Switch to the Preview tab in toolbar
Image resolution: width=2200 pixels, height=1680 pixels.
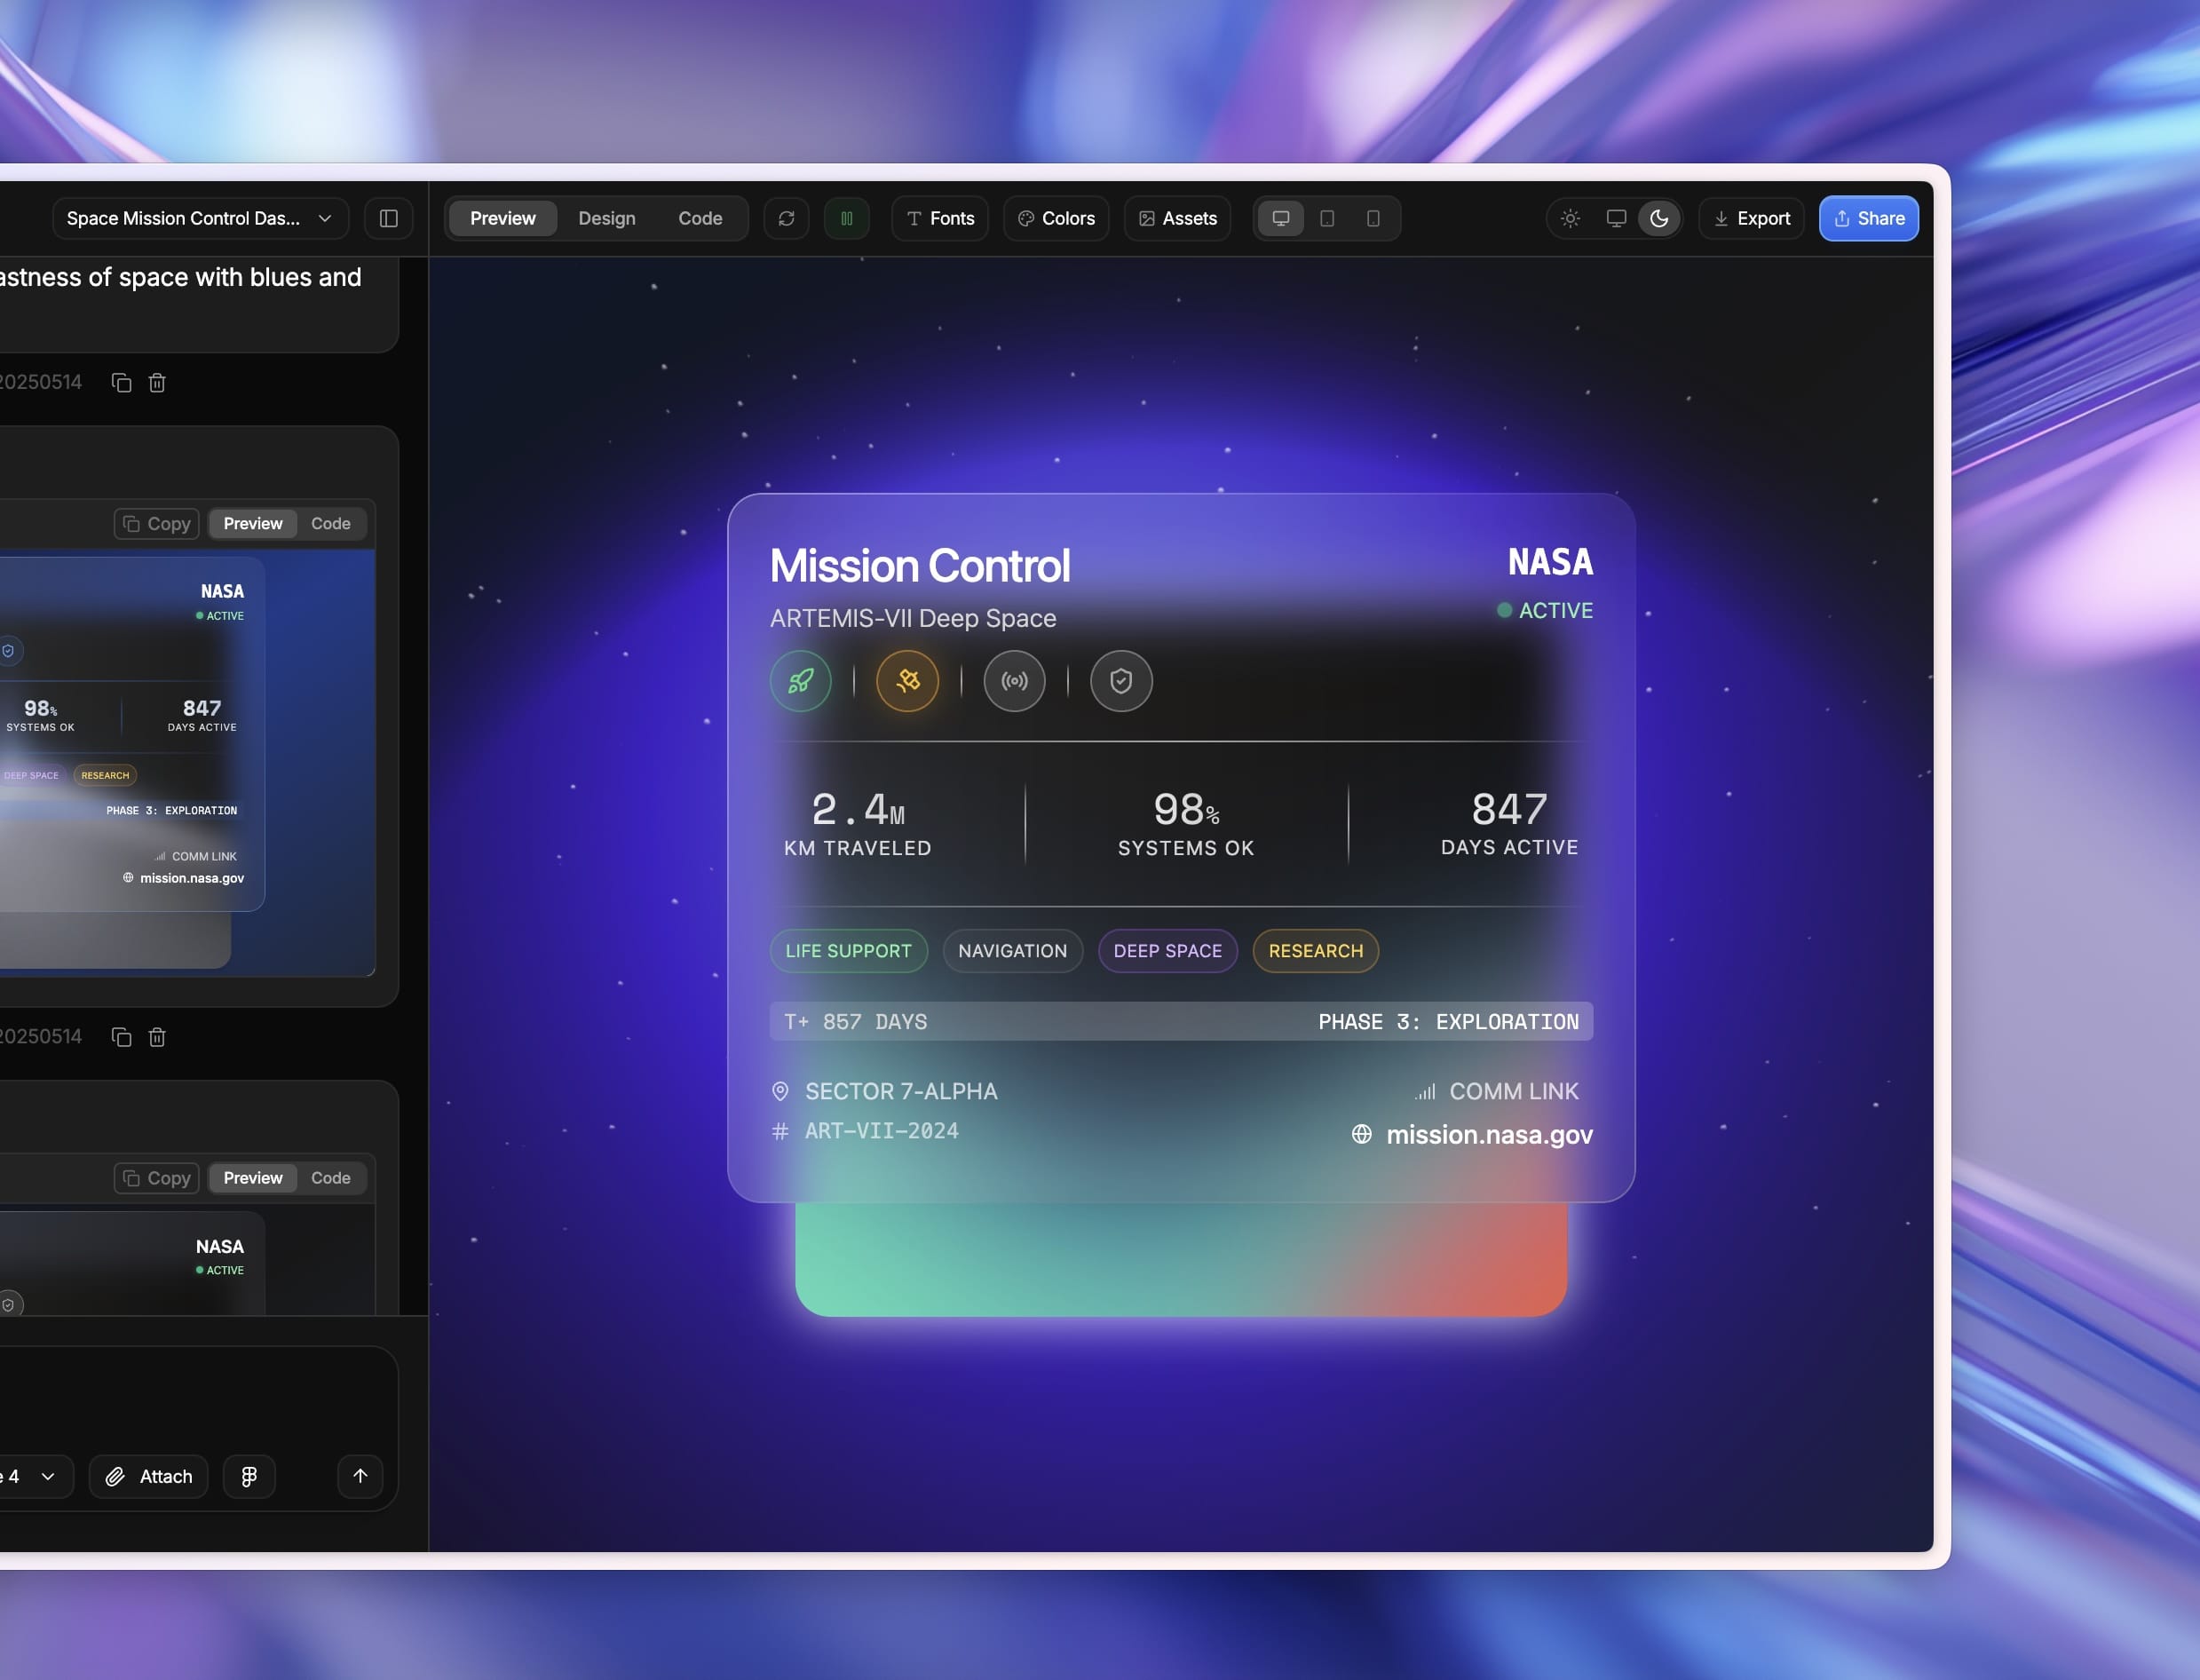pos(502,218)
